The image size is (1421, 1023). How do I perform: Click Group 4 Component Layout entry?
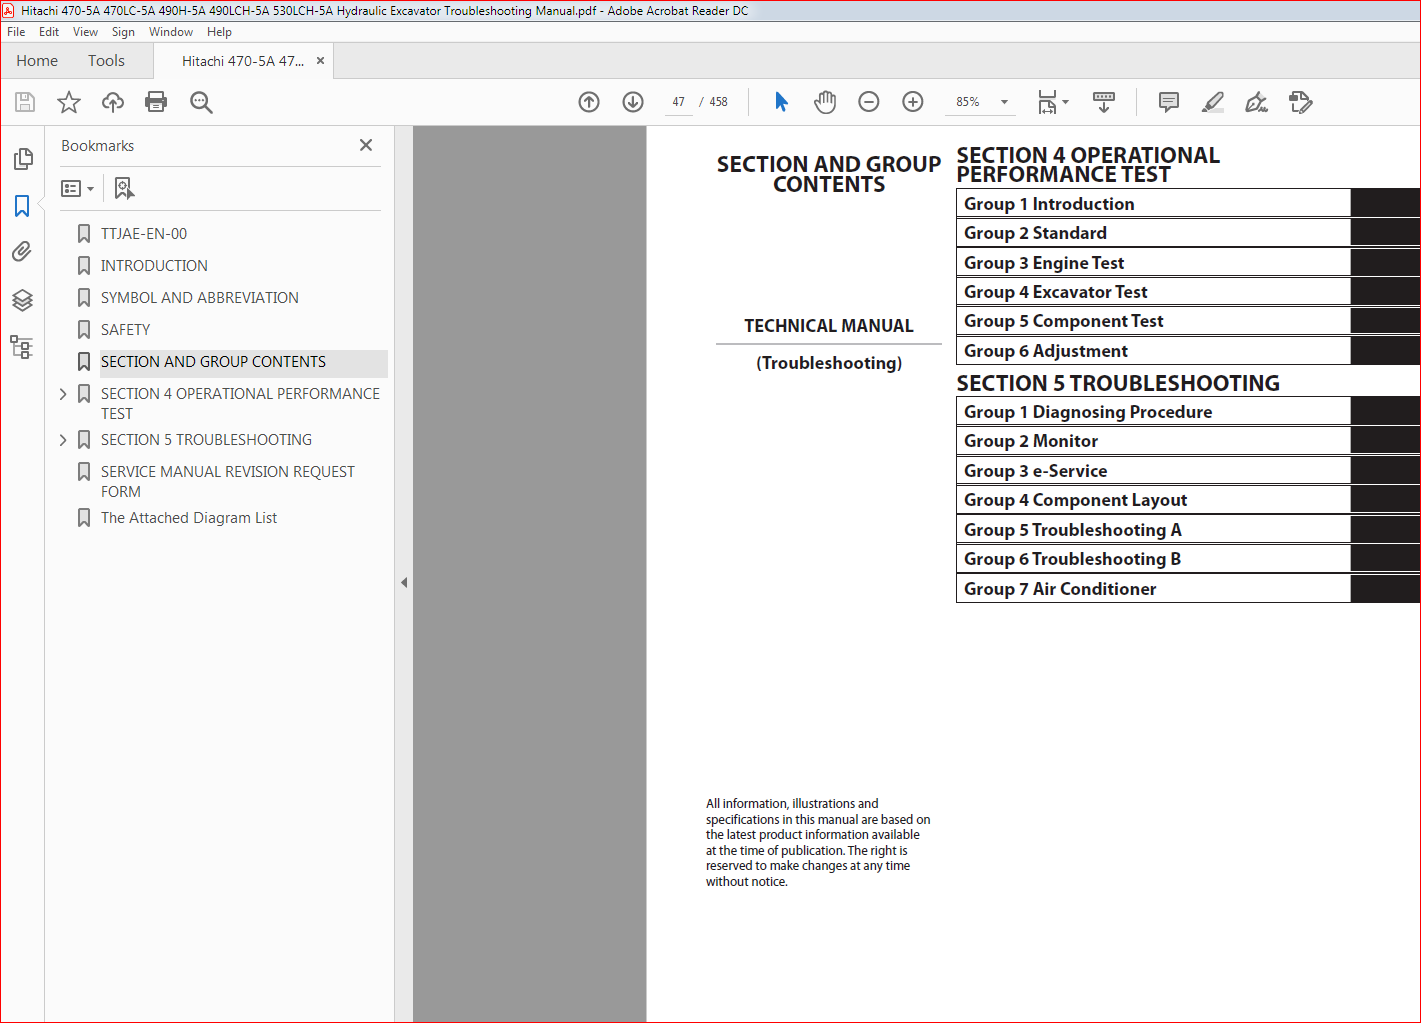(1076, 500)
